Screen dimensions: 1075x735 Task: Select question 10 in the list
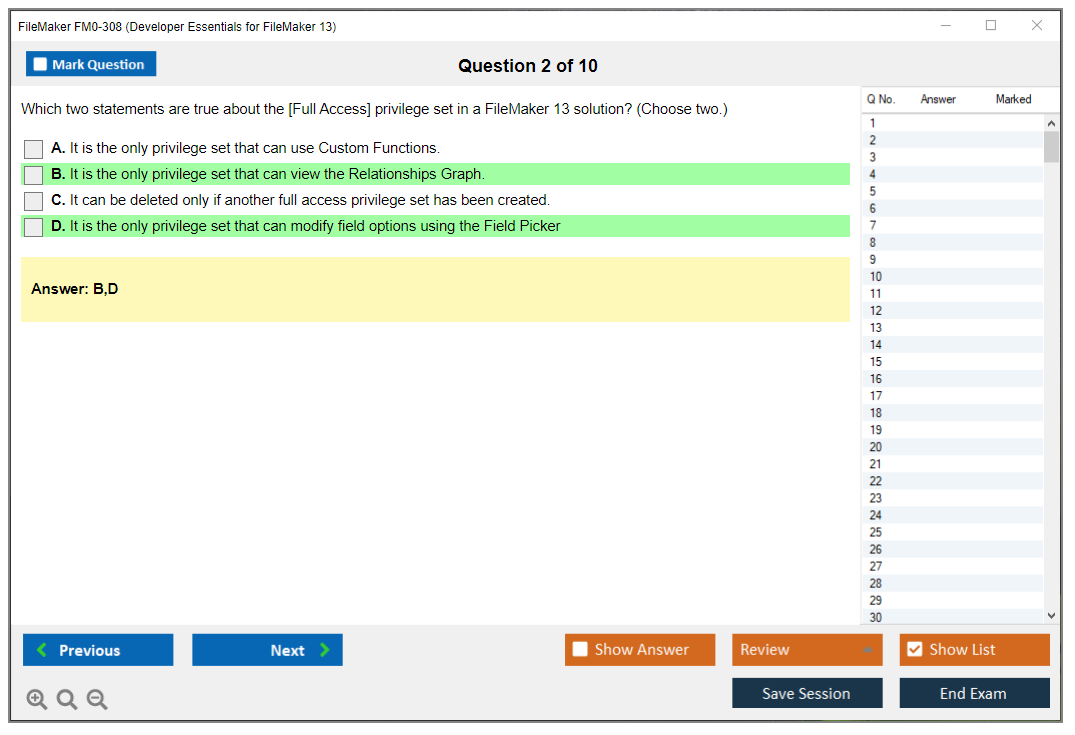coord(876,277)
